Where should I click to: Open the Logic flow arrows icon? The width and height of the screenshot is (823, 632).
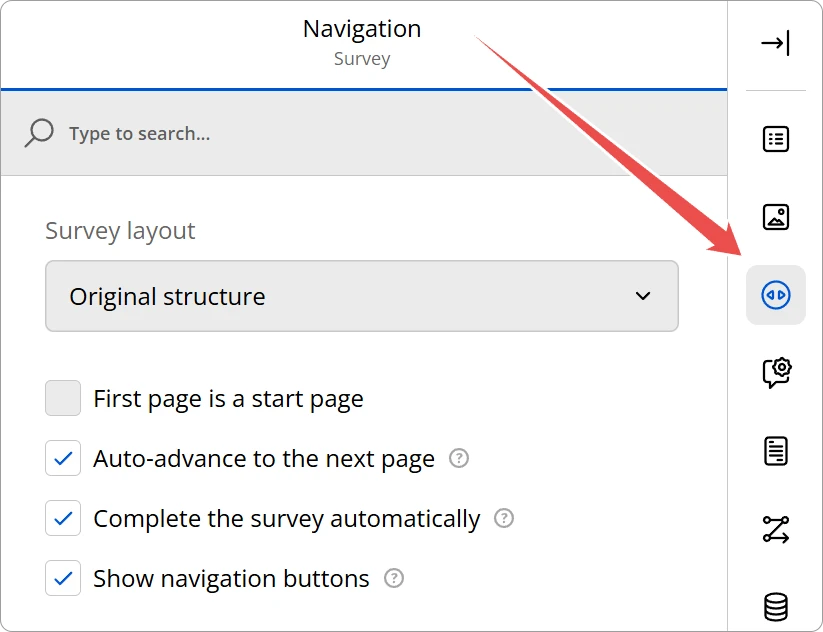point(775,529)
